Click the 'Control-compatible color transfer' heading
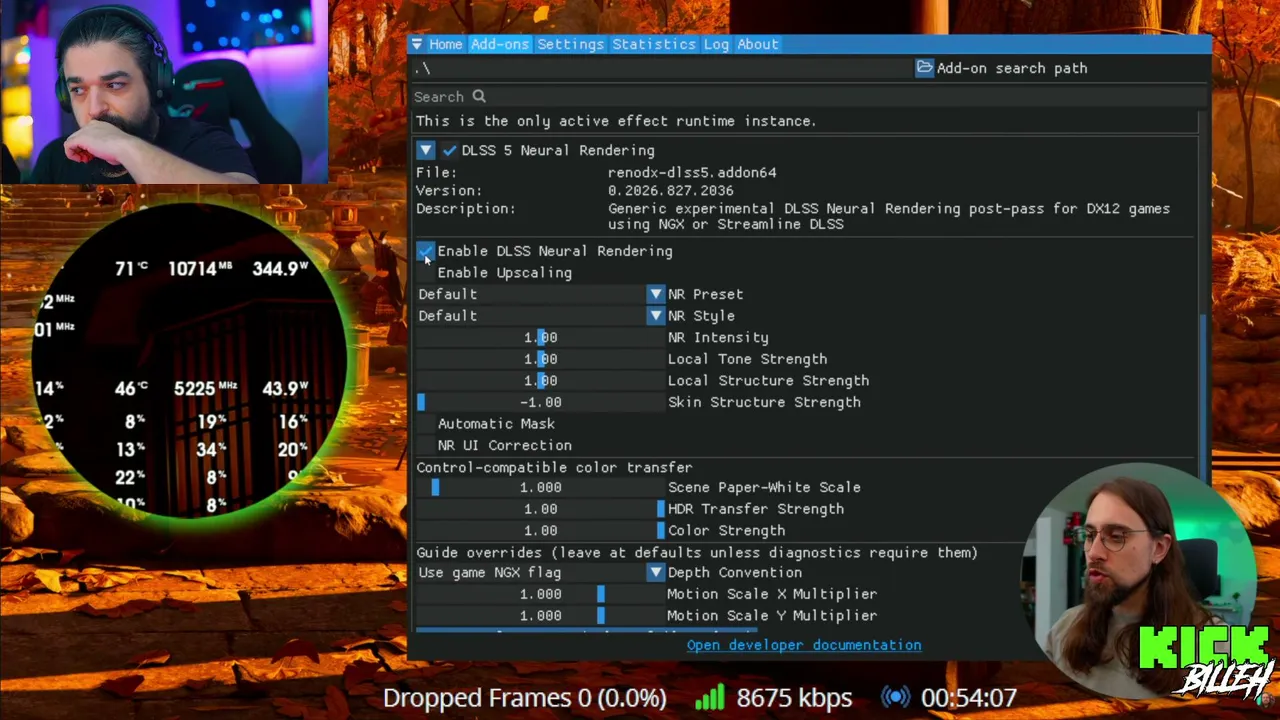Screen dimensions: 1280x720 [x=554, y=467]
